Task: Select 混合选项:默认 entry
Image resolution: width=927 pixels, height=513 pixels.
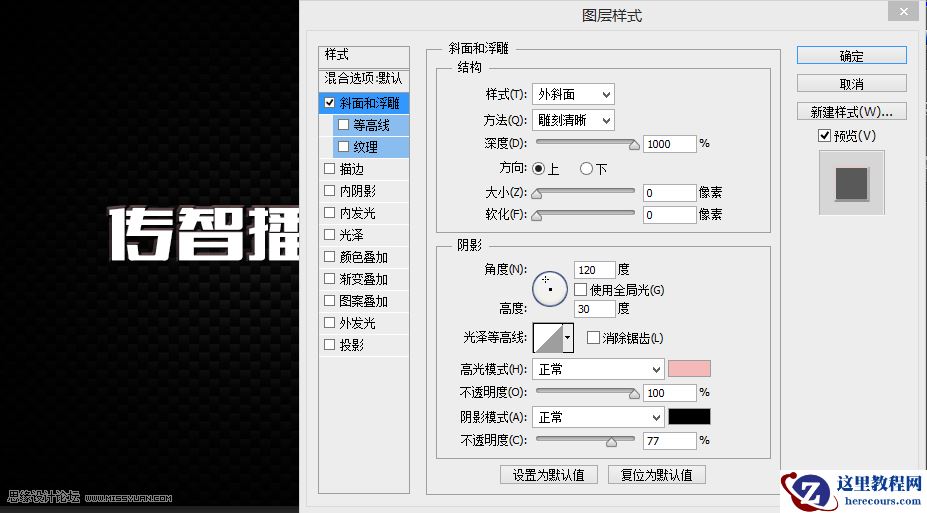Action: point(364,78)
